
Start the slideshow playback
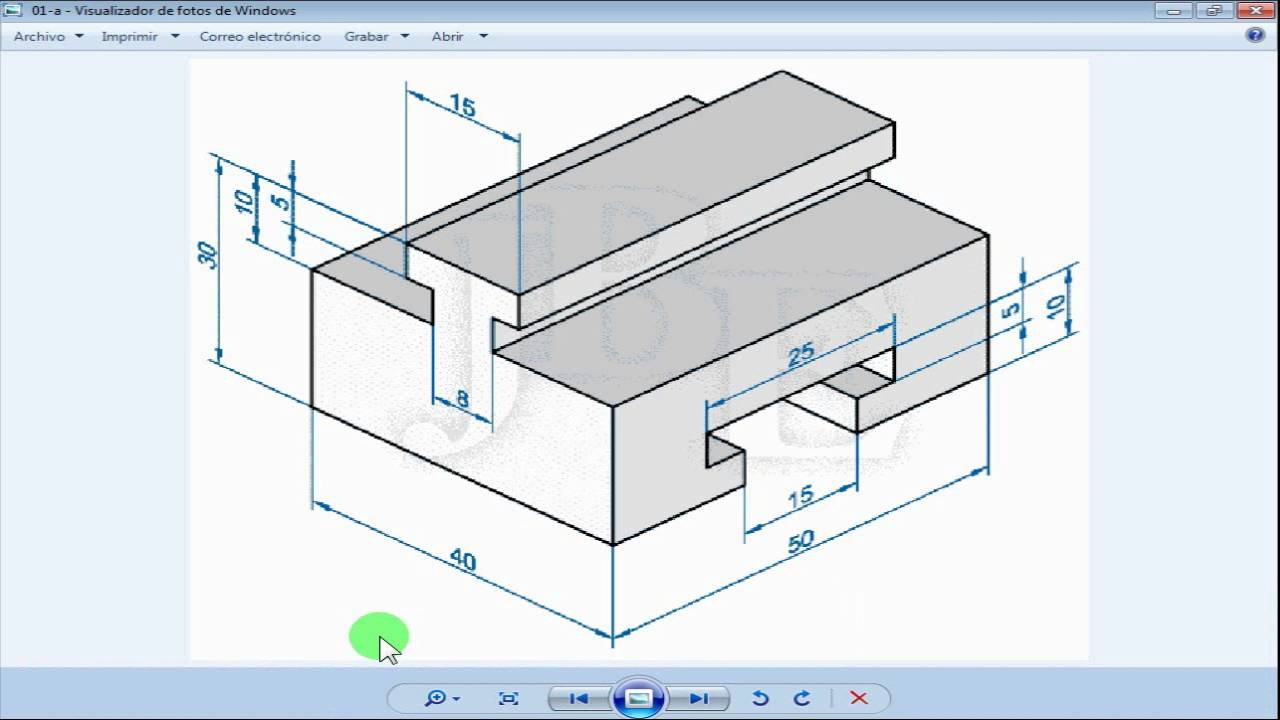point(638,698)
